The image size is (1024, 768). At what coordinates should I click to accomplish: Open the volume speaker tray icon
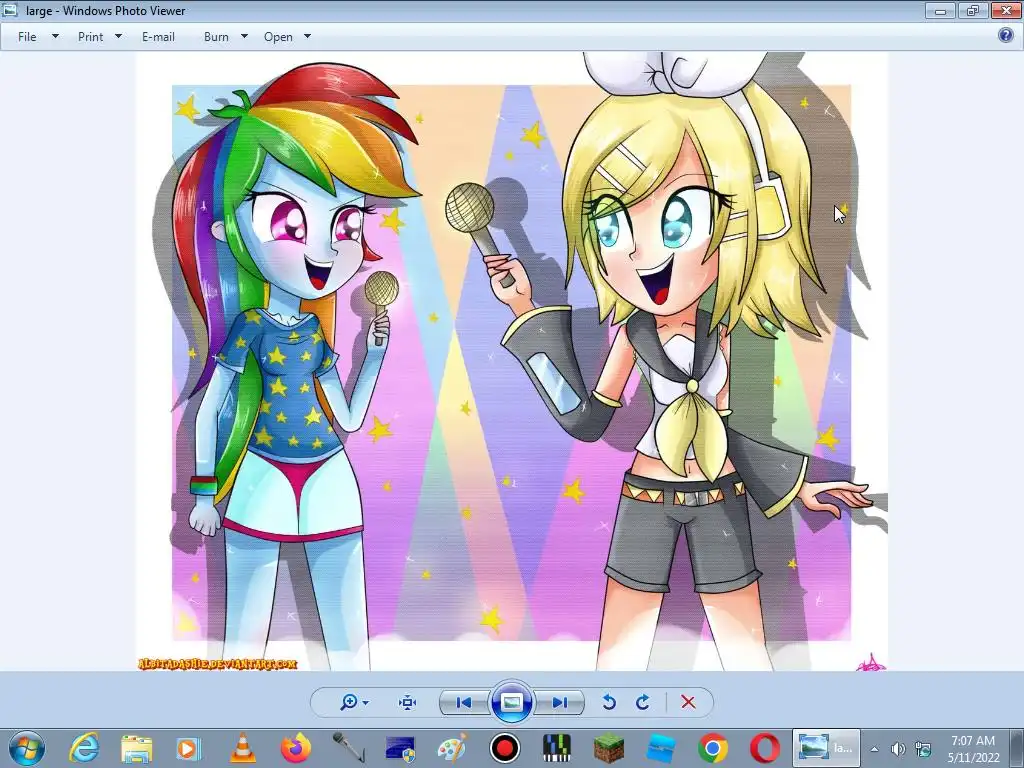pyautogui.click(x=899, y=749)
